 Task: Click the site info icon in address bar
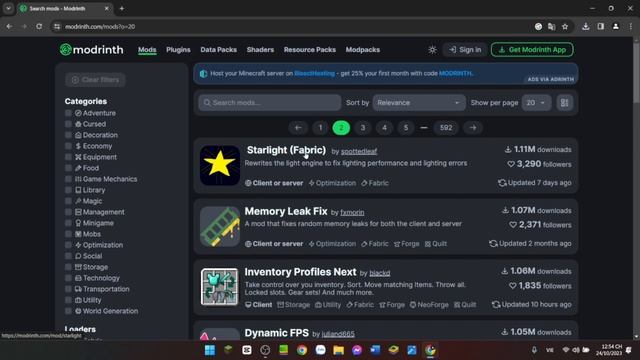click(x=57, y=27)
